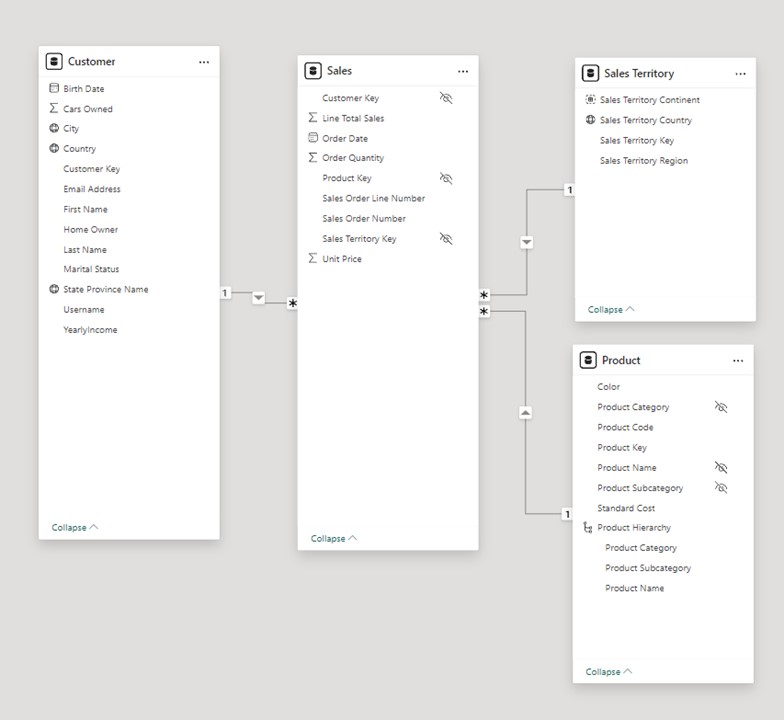This screenshot has width=784, height=720.
Task: Collapse the Sales Territory table card
Action: 611,310
